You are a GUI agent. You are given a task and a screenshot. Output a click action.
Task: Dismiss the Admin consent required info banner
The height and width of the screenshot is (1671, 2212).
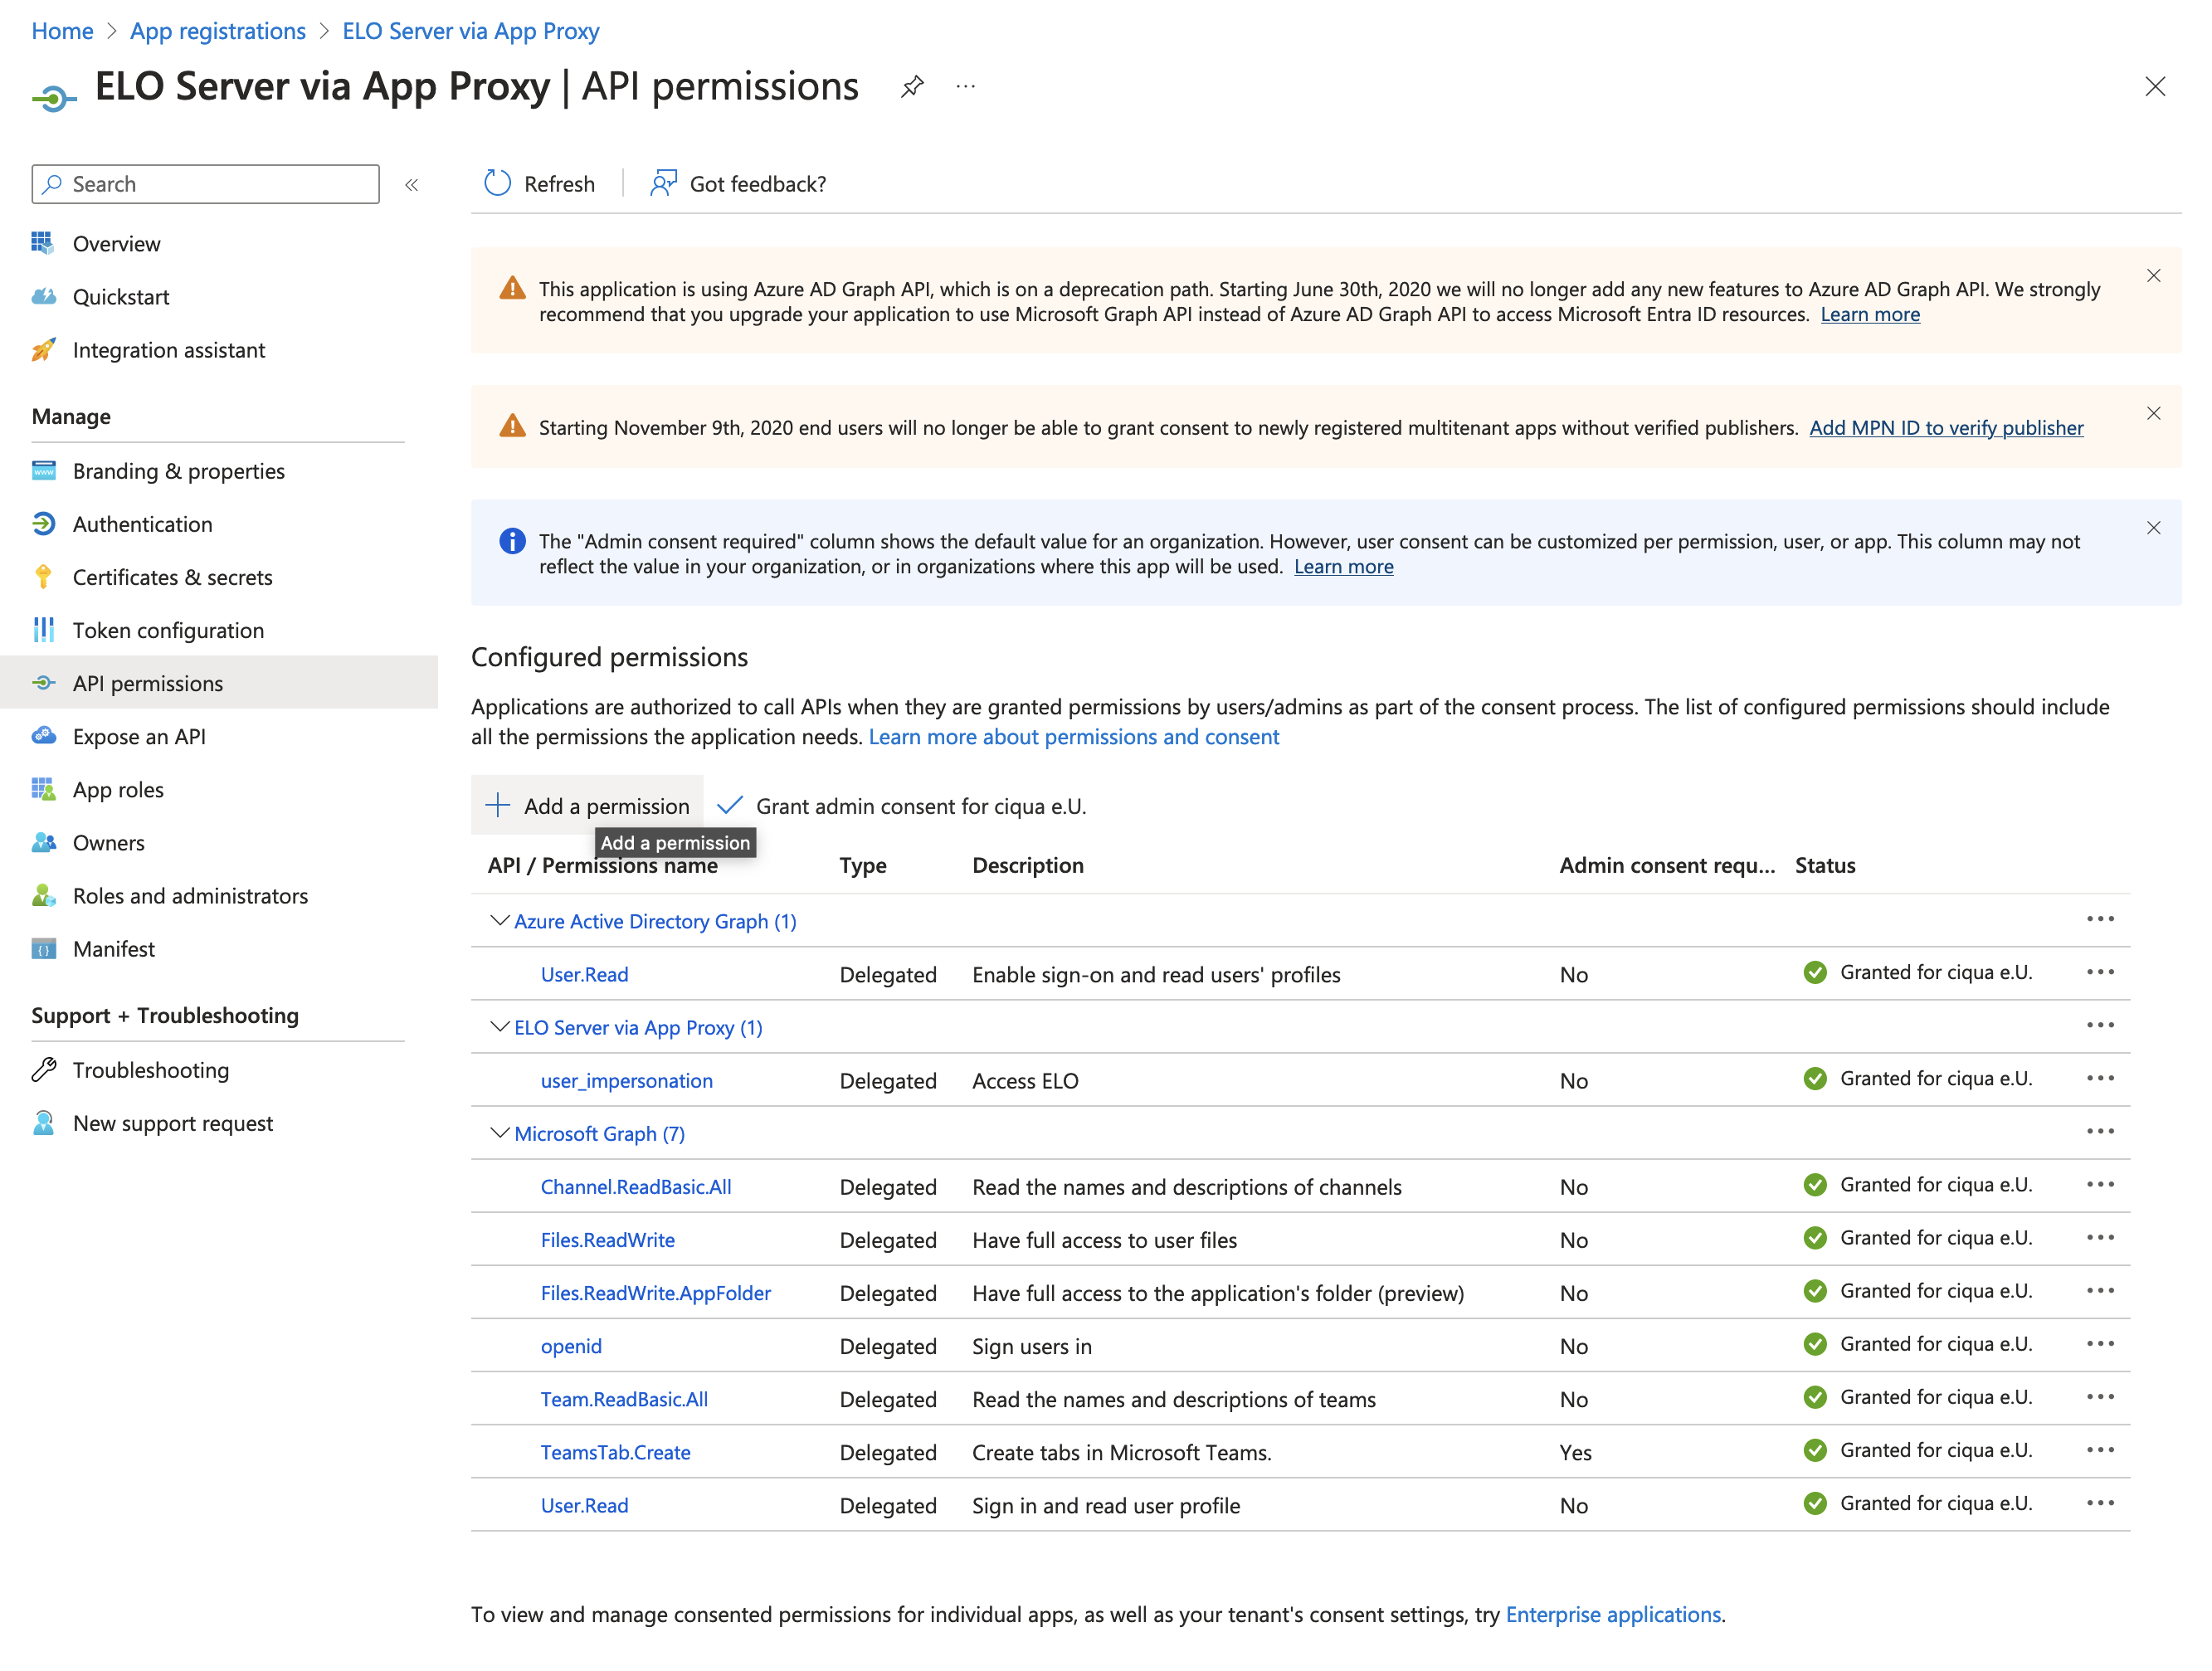point(2153,528)
